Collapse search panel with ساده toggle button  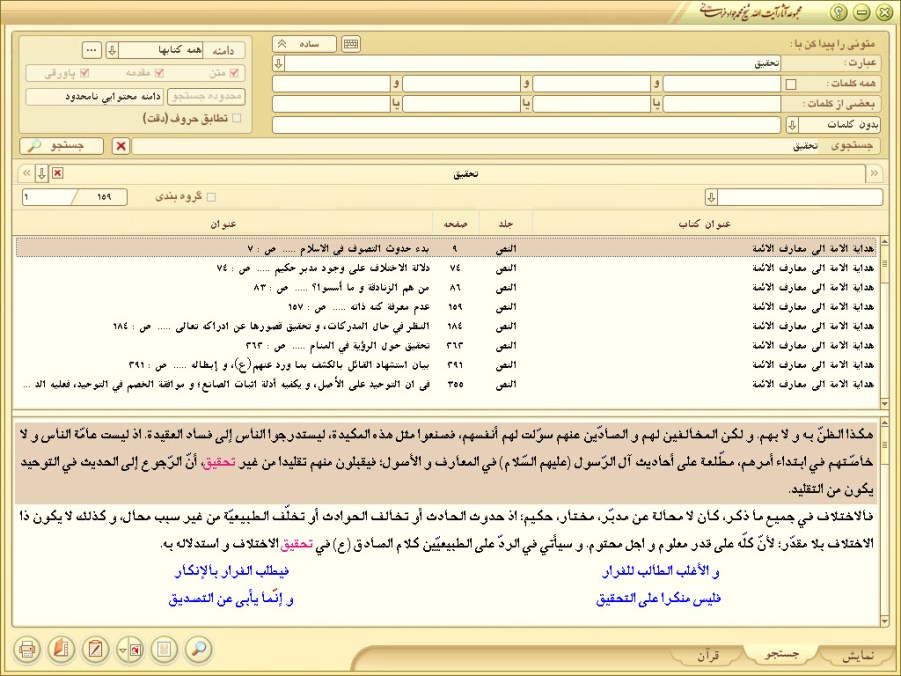pyautogui.click(x=305, y=44)
